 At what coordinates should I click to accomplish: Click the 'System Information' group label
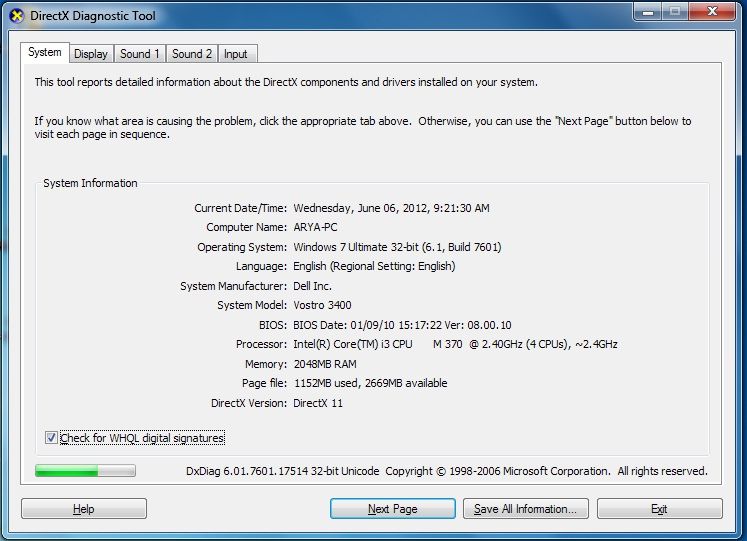(91, 183)
